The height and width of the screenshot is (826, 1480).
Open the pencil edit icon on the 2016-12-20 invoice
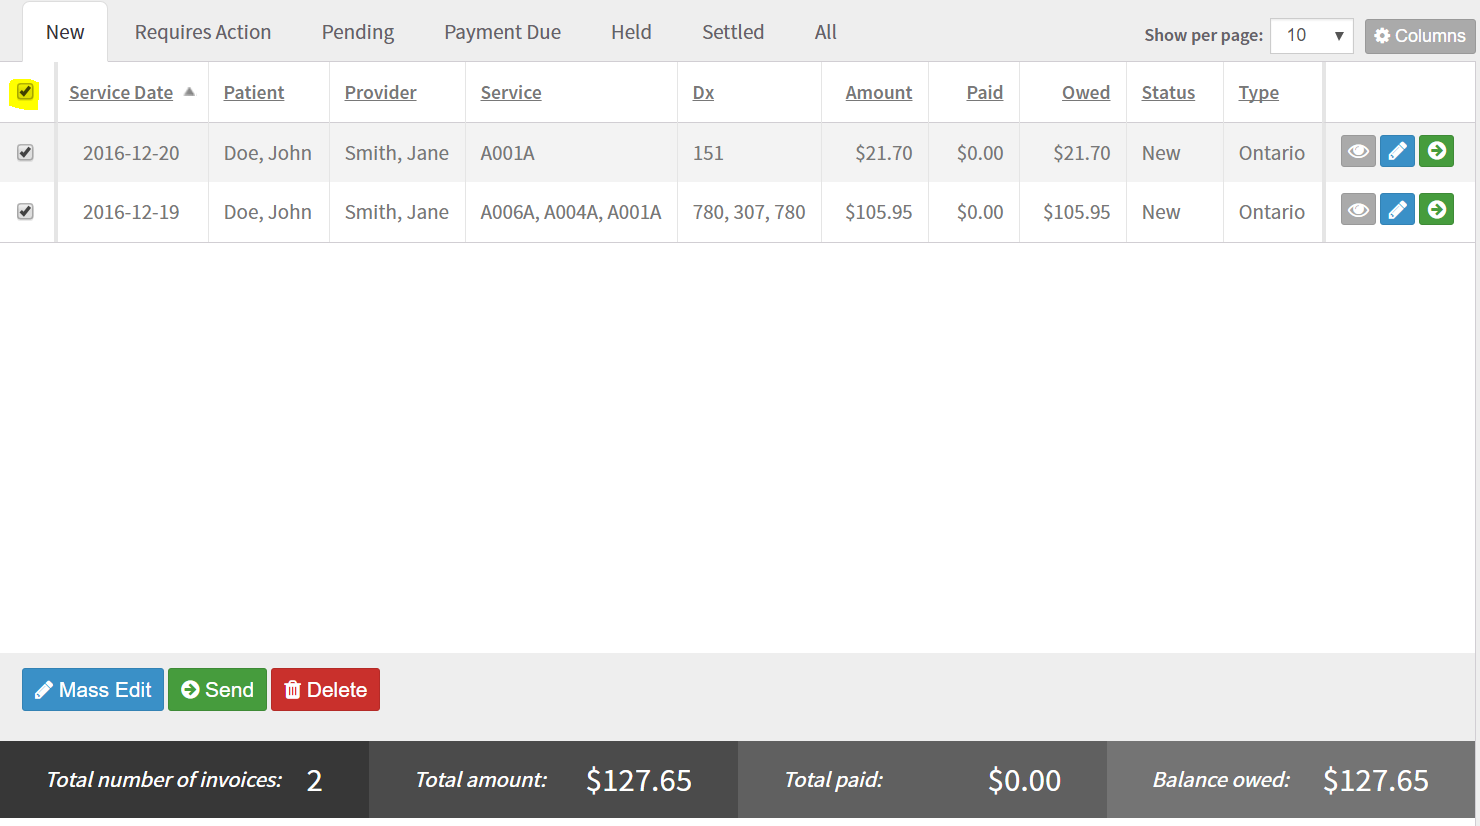1396,151
